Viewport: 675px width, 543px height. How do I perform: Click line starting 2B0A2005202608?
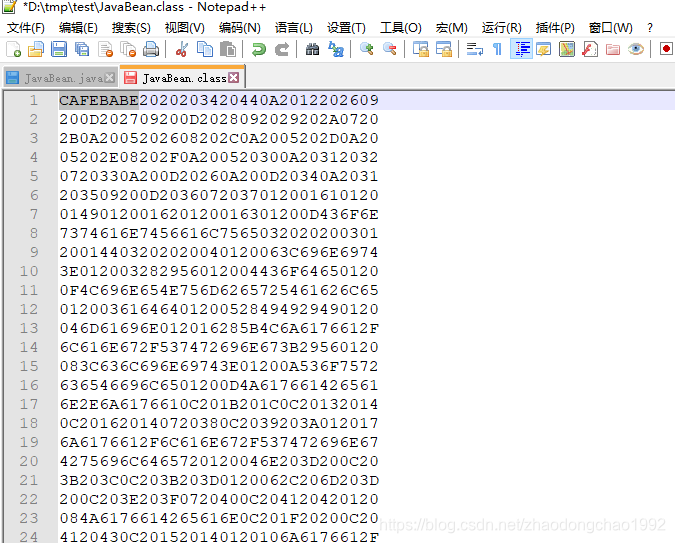pos(219,138)
